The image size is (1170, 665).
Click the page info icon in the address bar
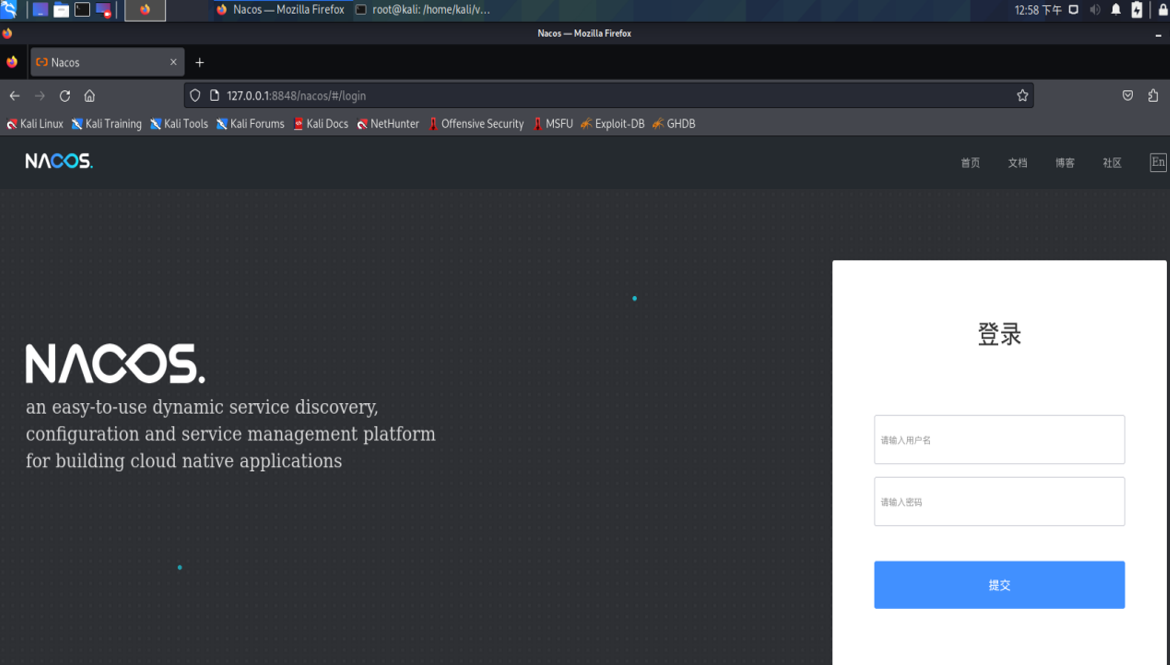coord(214,96)
